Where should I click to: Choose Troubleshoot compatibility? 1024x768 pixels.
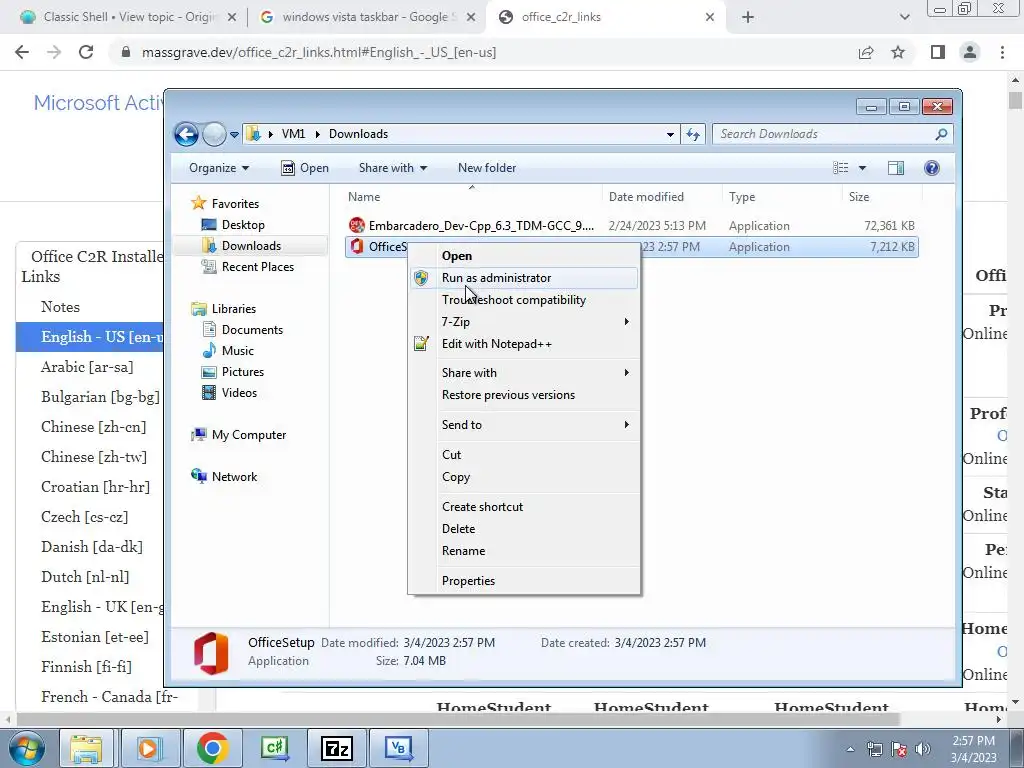(524, 300)
